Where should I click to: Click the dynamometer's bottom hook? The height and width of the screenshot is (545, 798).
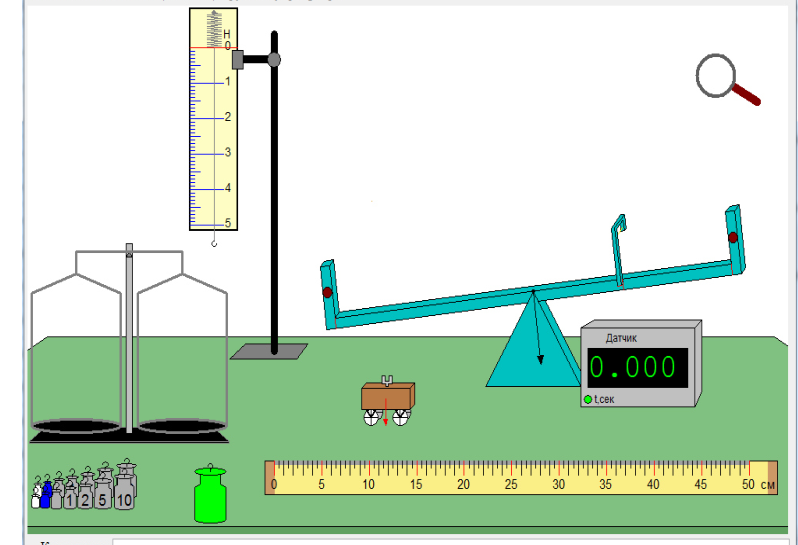[x=214, y=244]
